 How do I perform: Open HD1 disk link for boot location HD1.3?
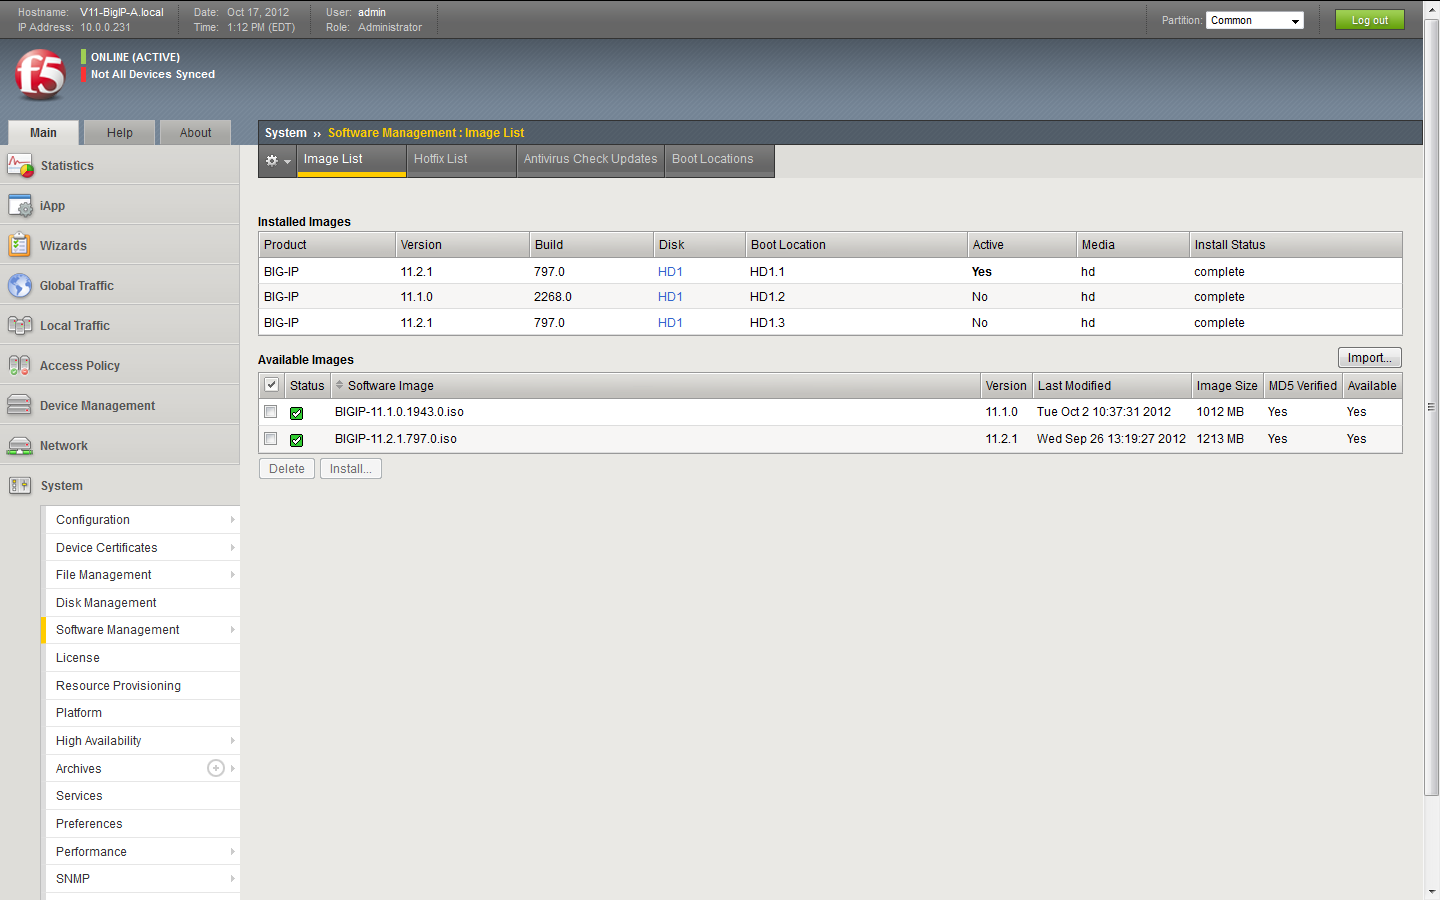pyautogui.click(x=670, y=323)
